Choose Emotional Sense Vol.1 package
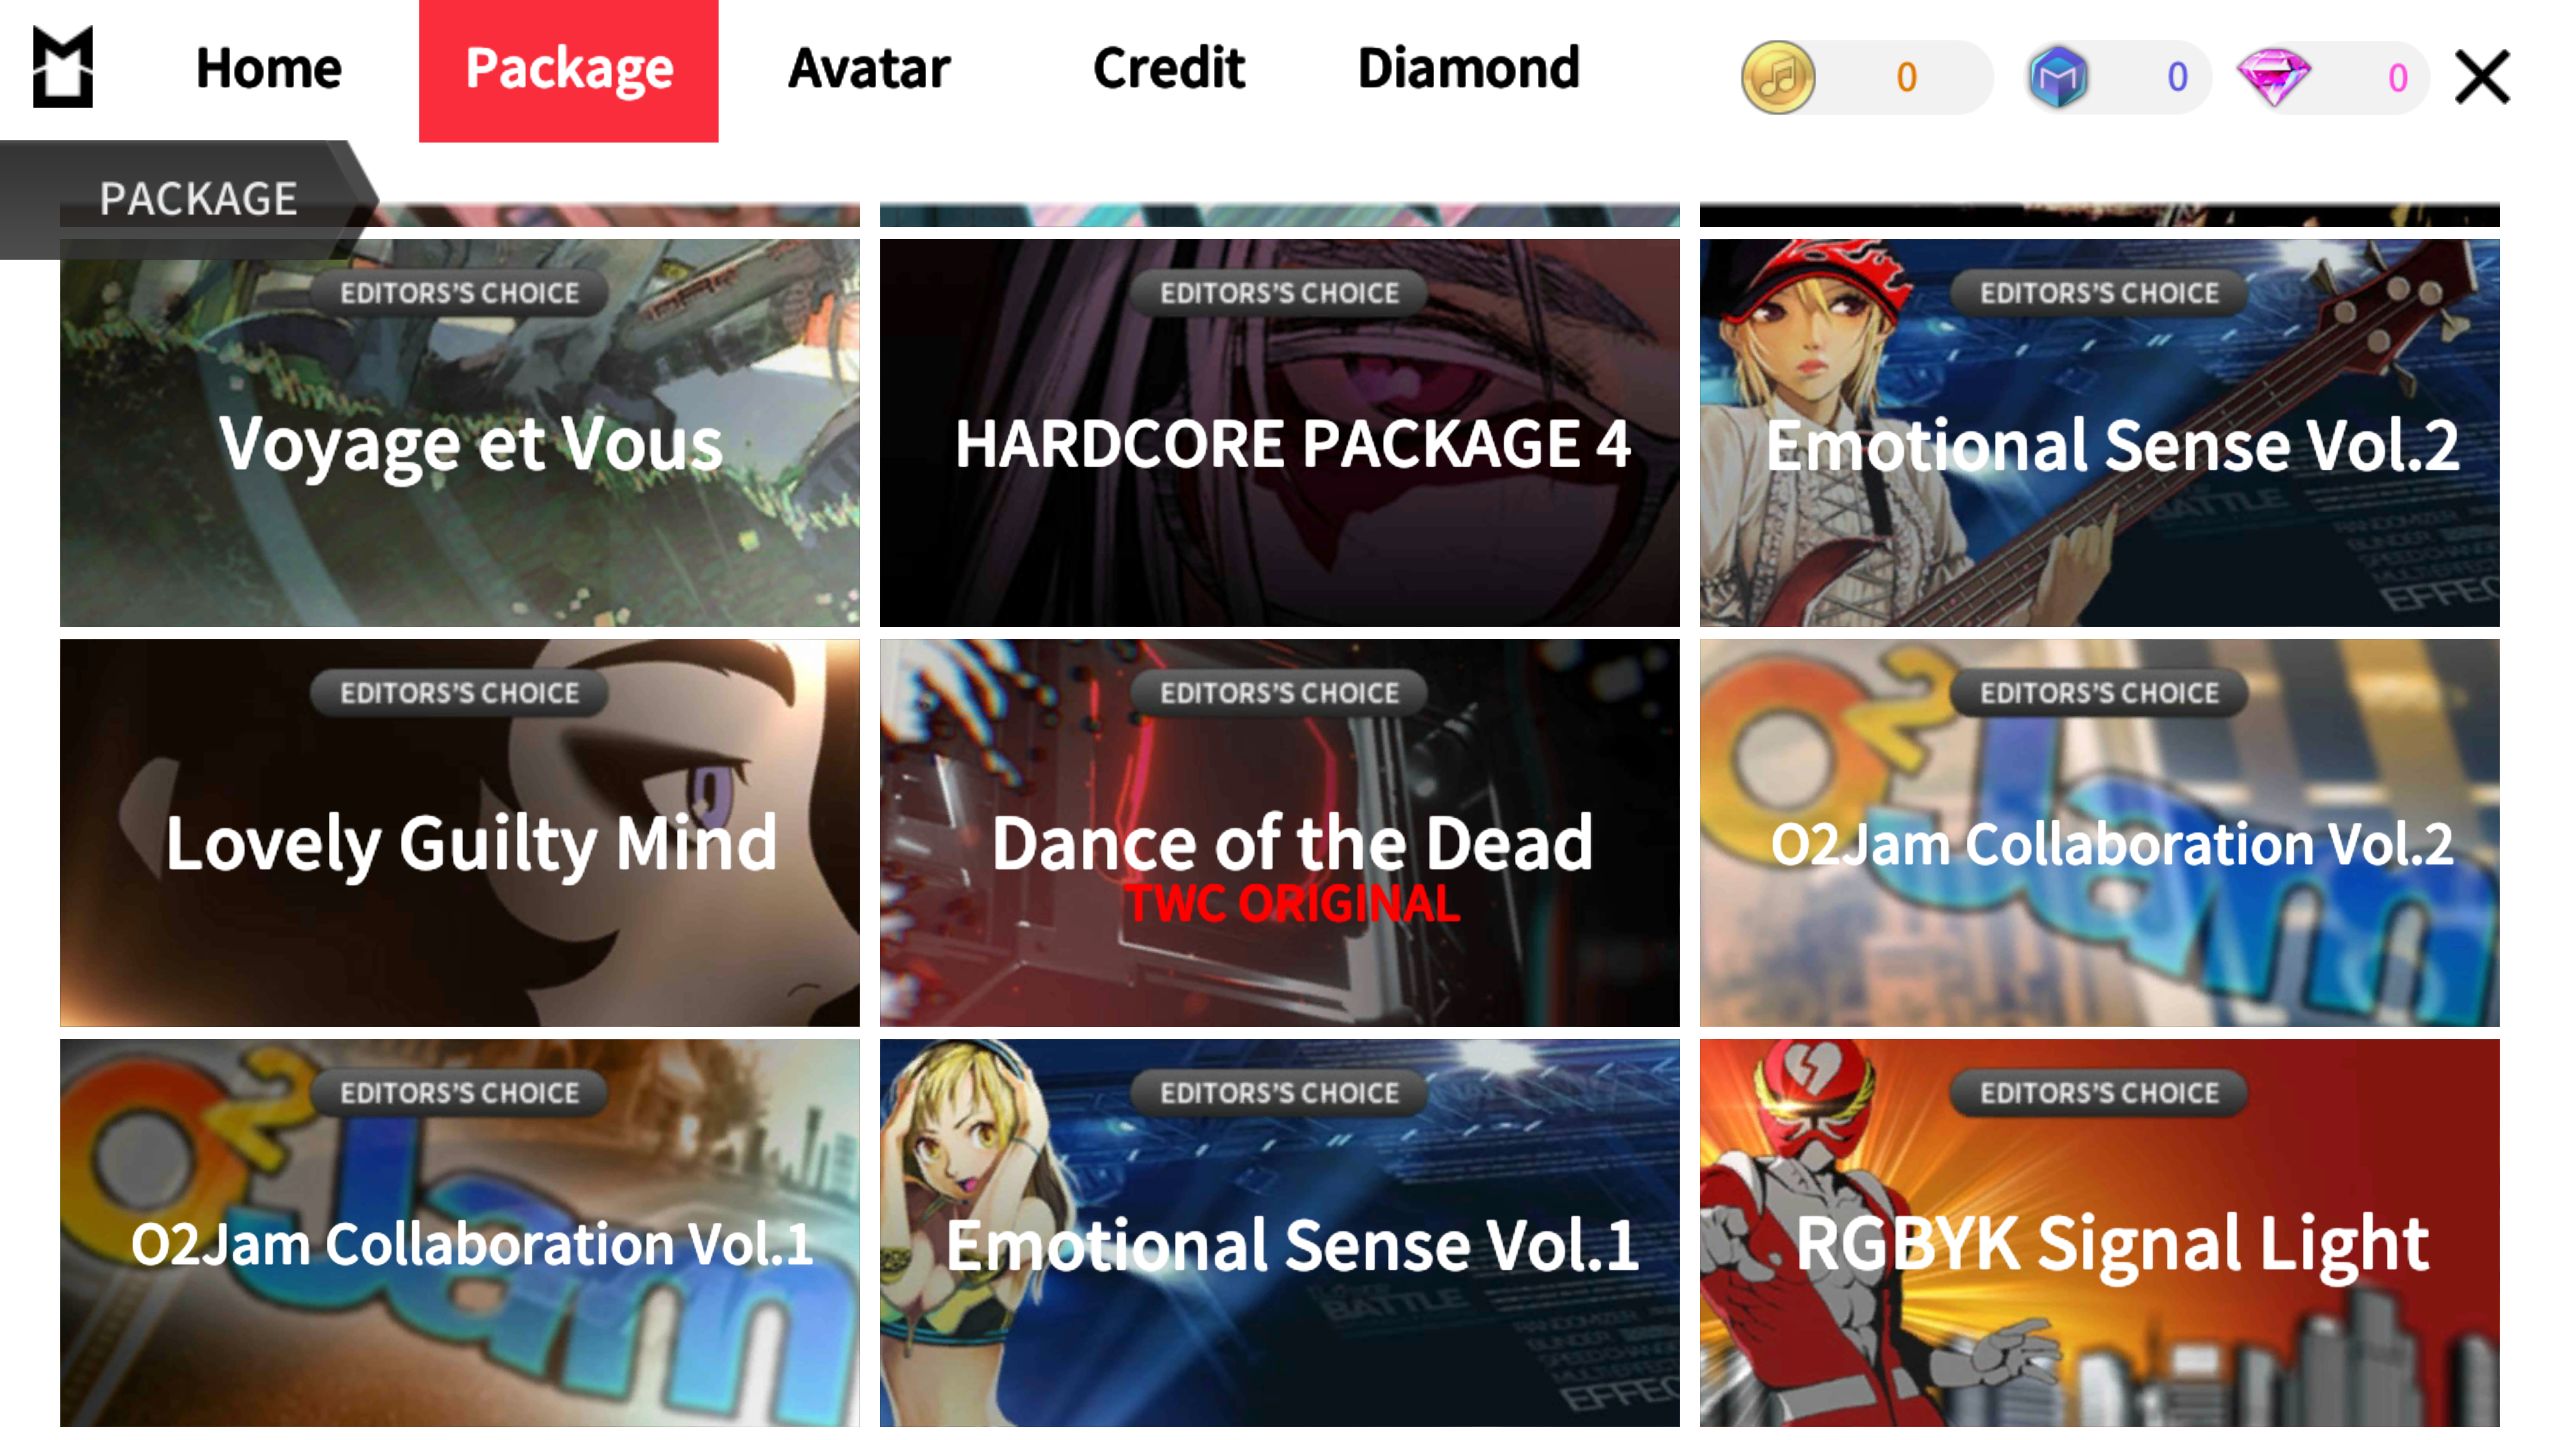The height and width of the screenshot is (1440, 2560). click(1280, 1233)
